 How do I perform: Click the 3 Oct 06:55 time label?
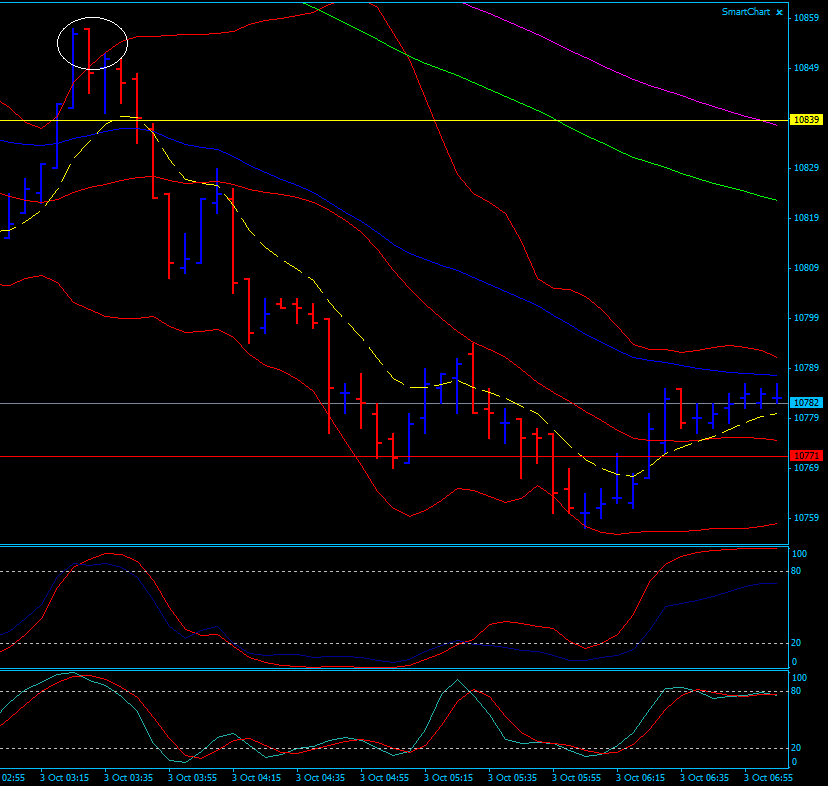(768, 778)
